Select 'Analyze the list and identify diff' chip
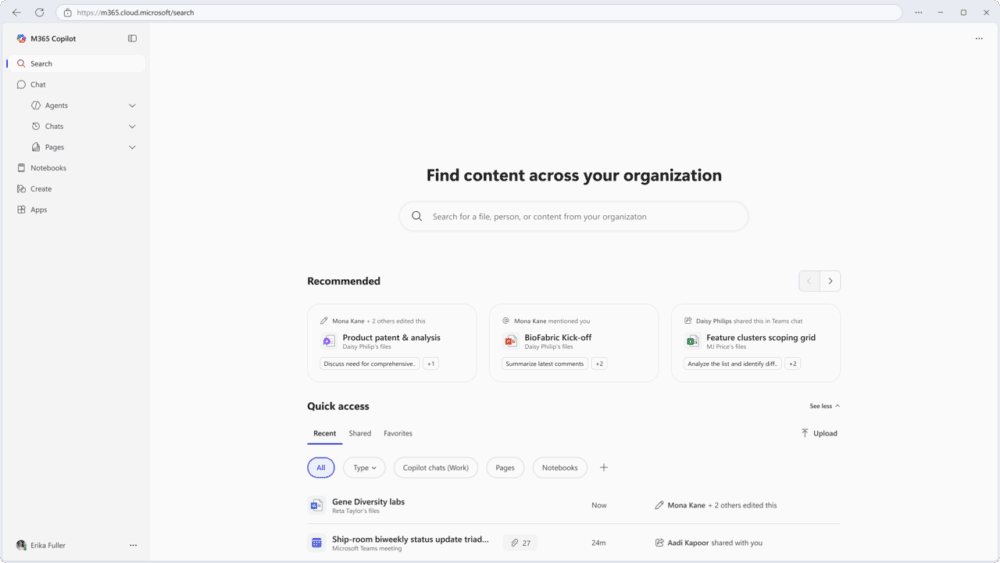The width and height of the screenshot is (1000, 563). pos(732,363)
